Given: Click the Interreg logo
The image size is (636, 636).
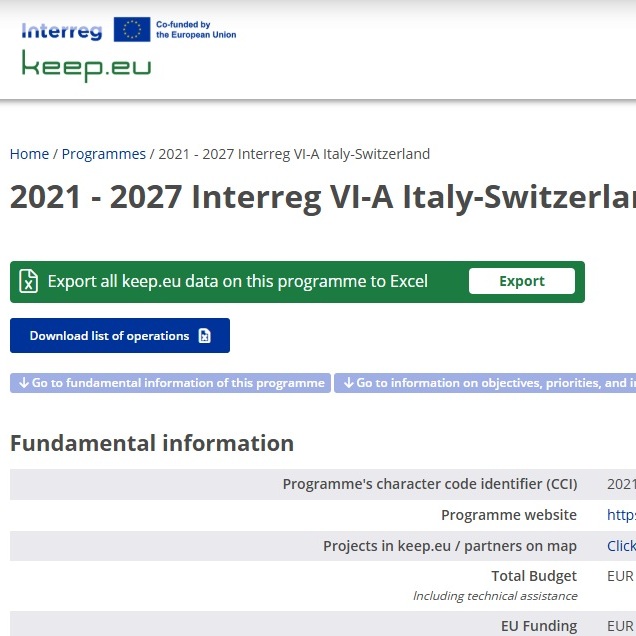Looking at the screenshot, I should [x=61, y=31].
